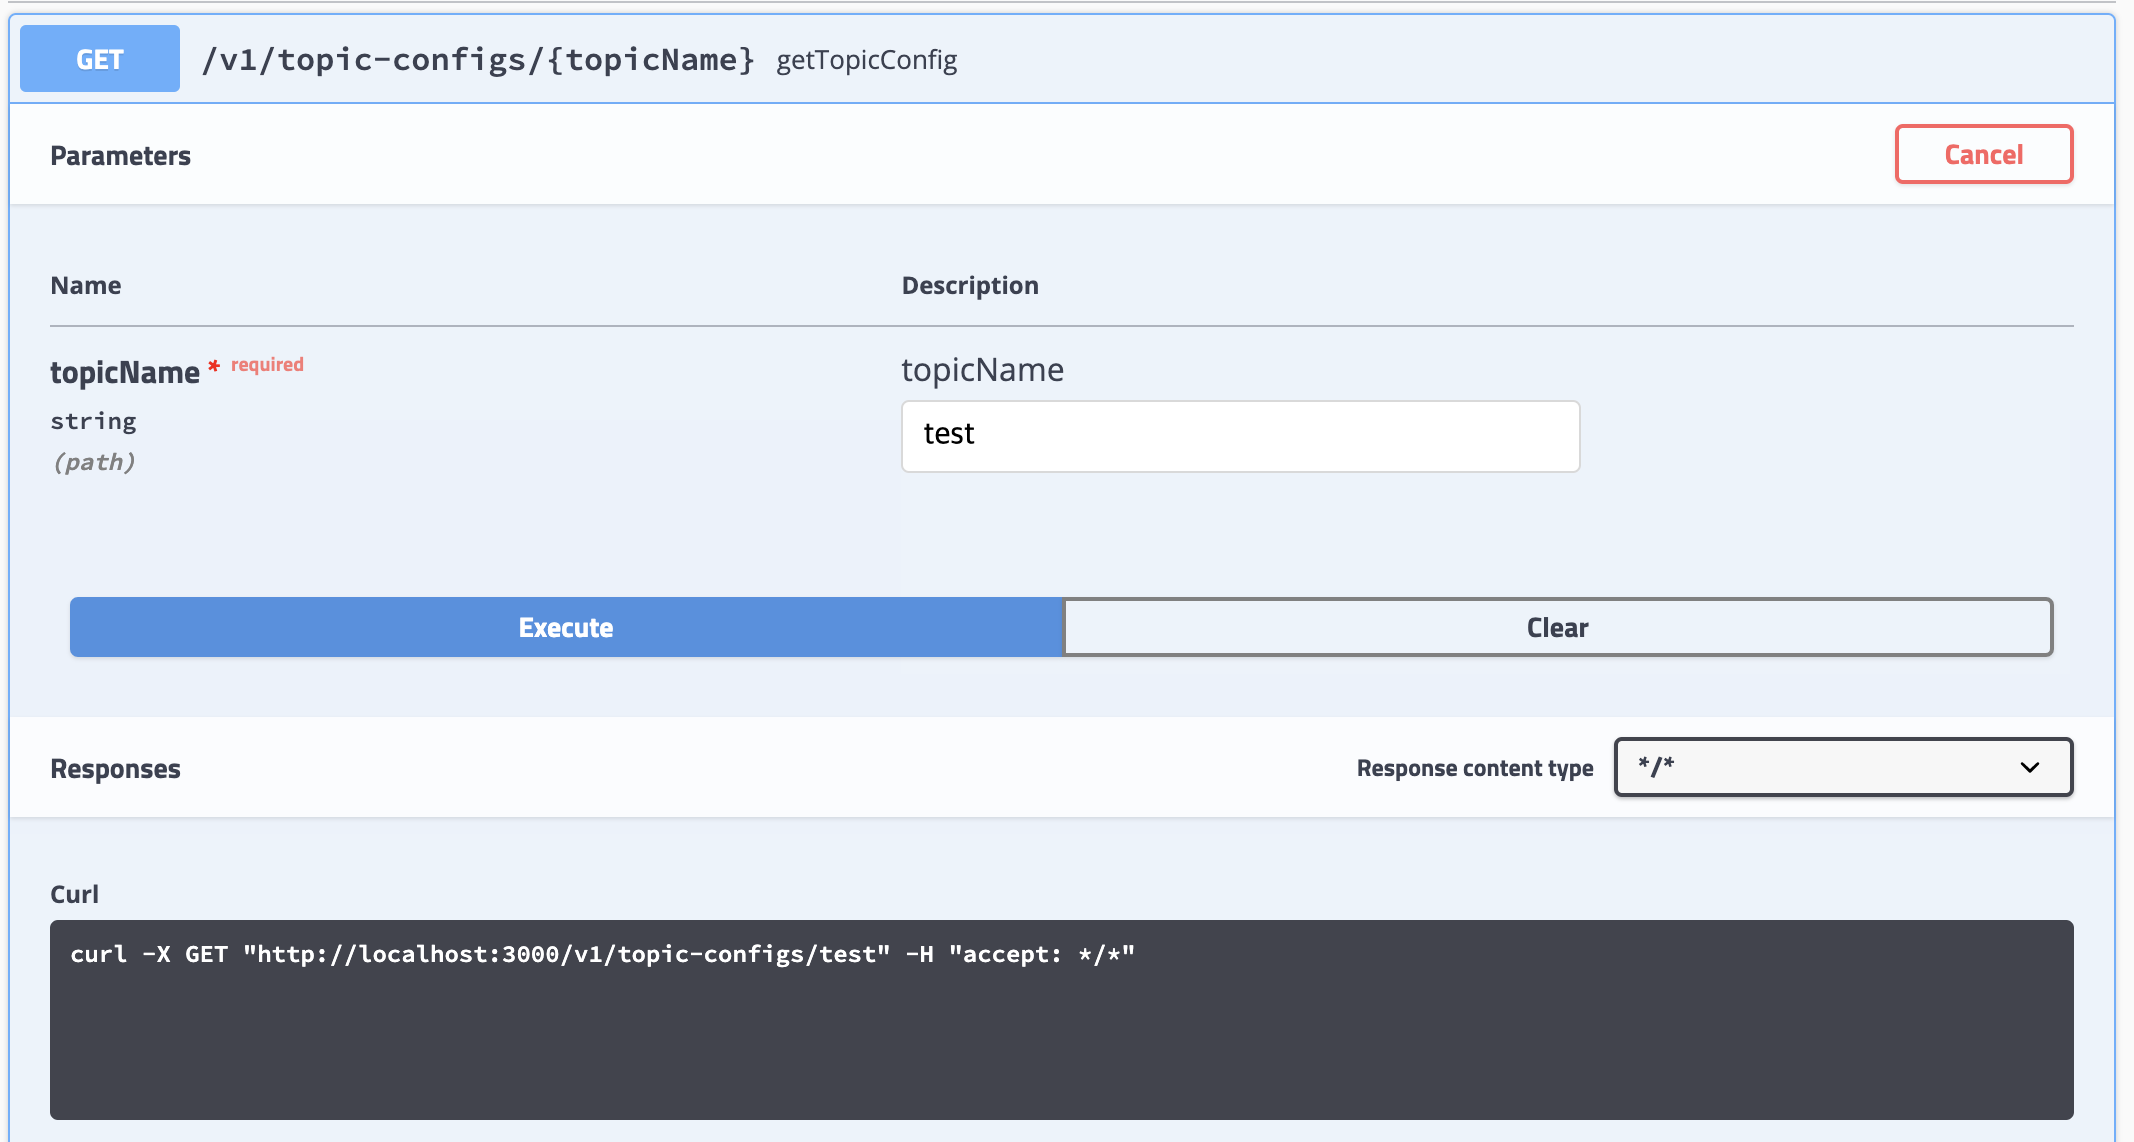Click the 'required' label next to topicName
Viewport: 2134px width, 1142px height.
tap(267, 365)
